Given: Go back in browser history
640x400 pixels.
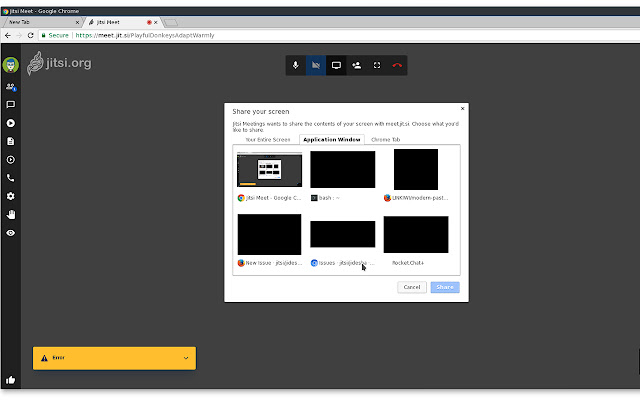Looking at the screenshot, I should [8, 36].
